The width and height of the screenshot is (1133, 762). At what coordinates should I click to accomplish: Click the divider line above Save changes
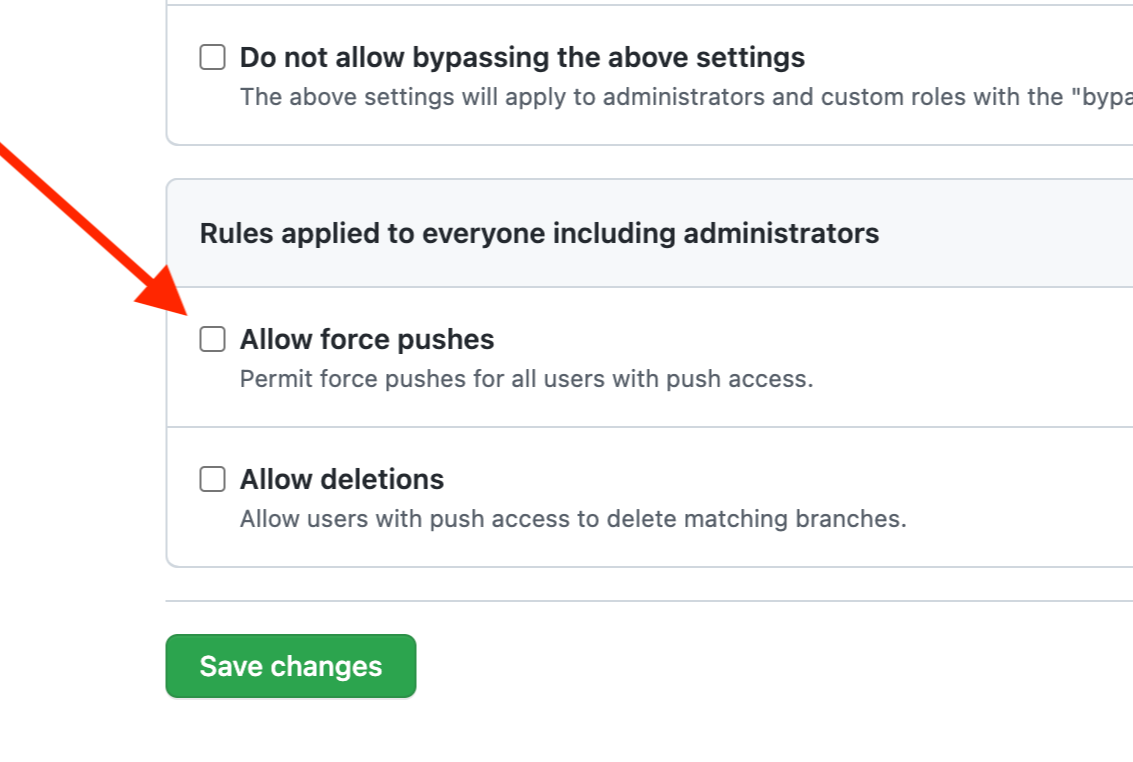pos(649,601)
